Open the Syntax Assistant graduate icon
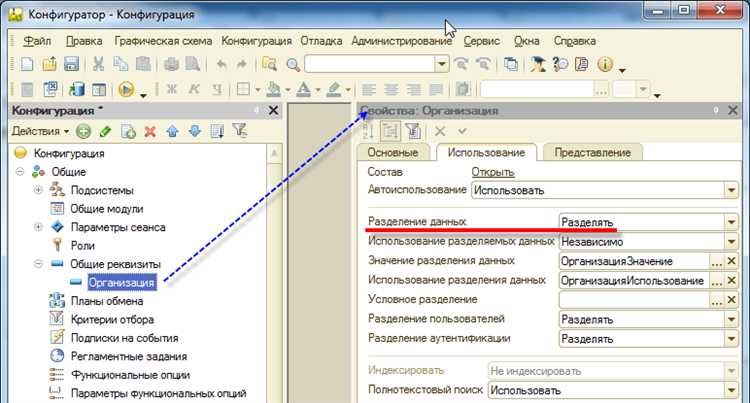Image resolution: width=750 pixels, height=403 pixels. coord(538,64)
